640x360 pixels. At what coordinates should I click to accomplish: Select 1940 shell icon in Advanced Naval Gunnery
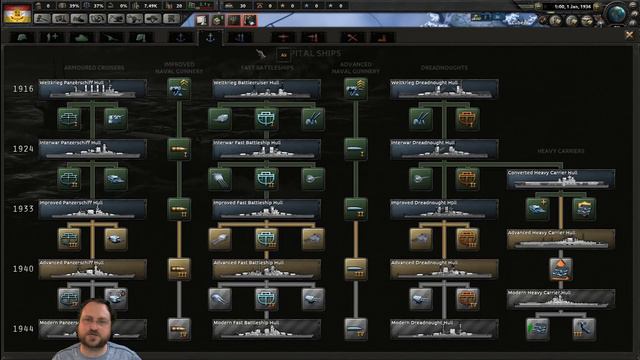point(356,269)
